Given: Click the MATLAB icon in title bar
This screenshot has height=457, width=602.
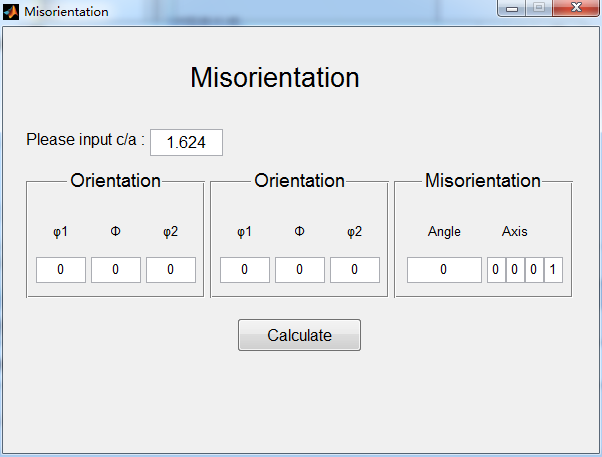Looking at the screenshot, I should click(11, 11).
